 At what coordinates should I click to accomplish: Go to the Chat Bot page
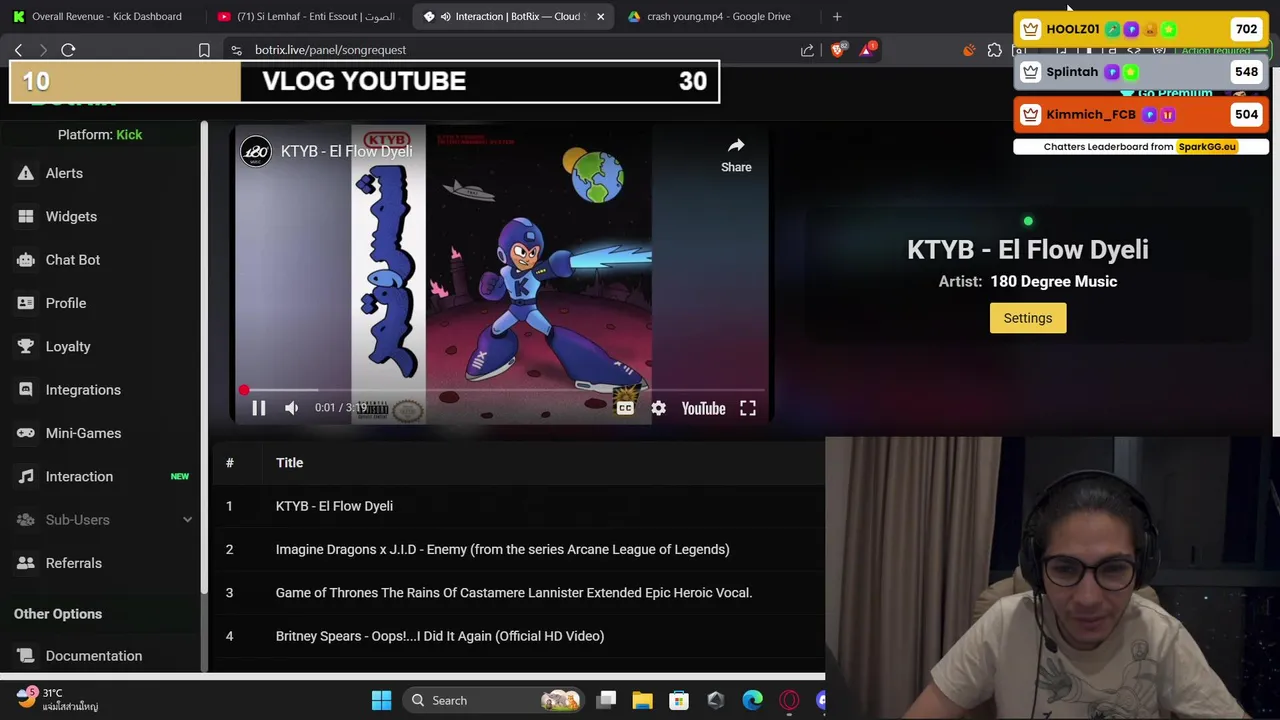(72, 260)
